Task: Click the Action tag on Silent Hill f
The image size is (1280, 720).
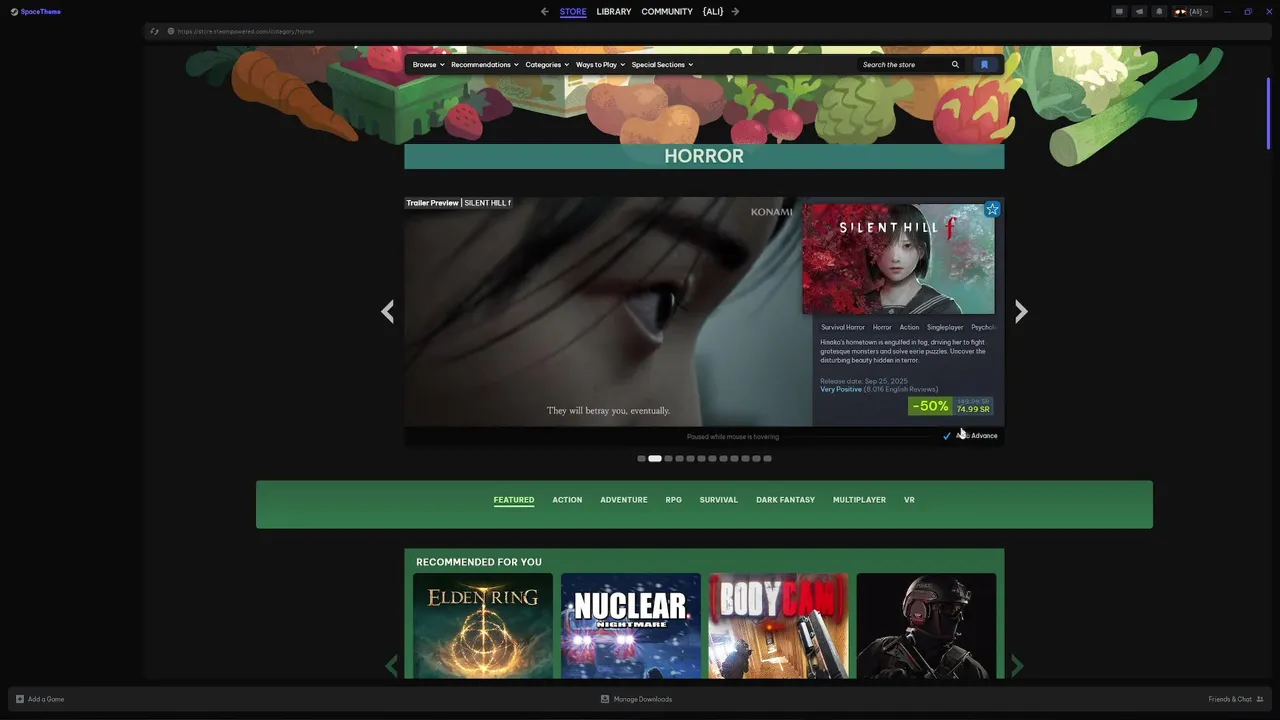Action: pyautogui.click(x=909, y=327)
